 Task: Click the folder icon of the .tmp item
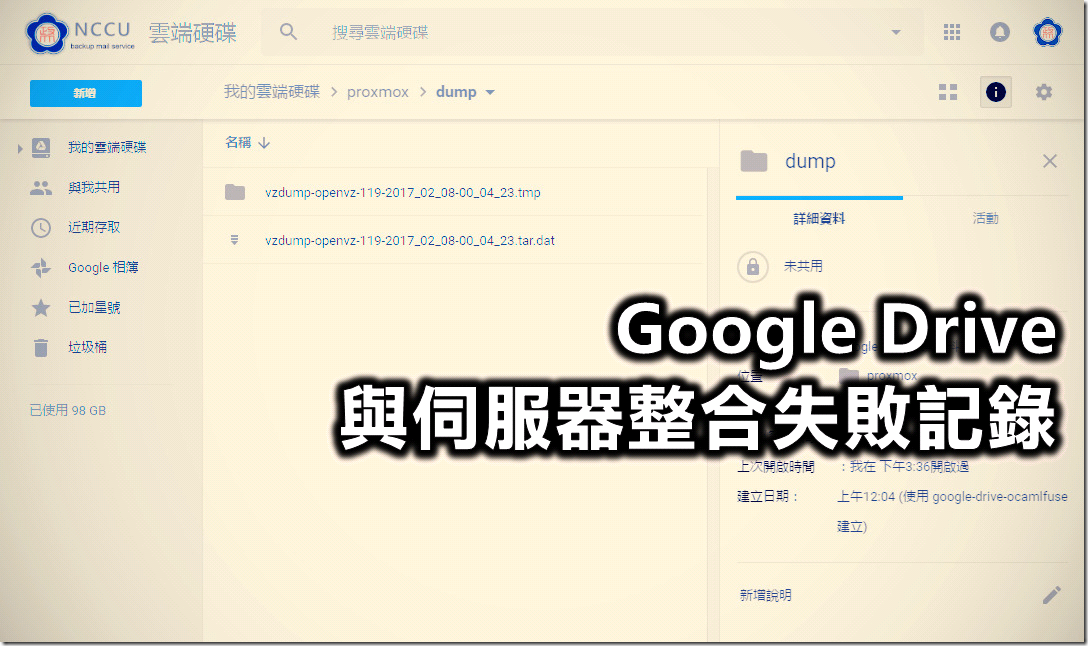[235, 192]
